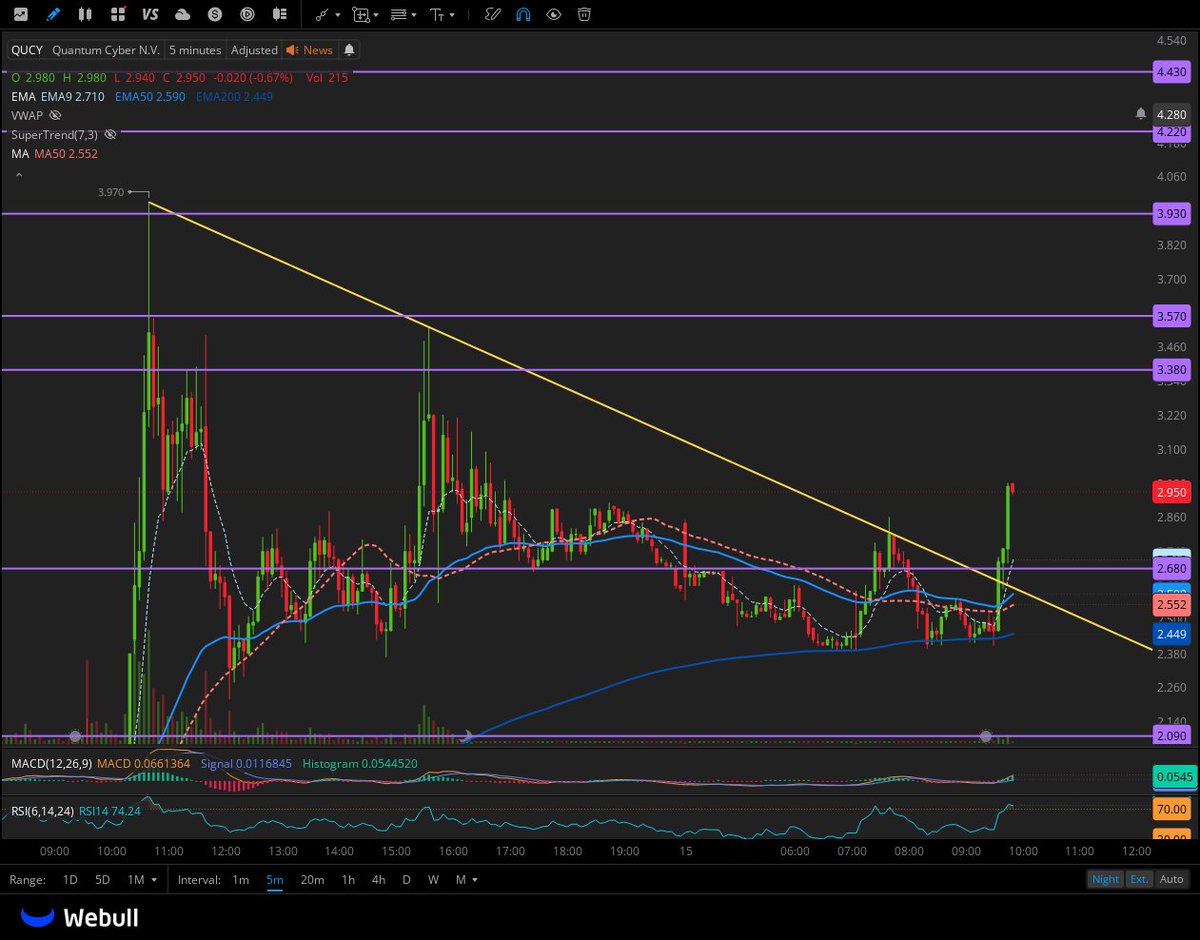Click the VWAP indicator label
The width and height of the screenshot is (1200, 940).
[26, 115]
